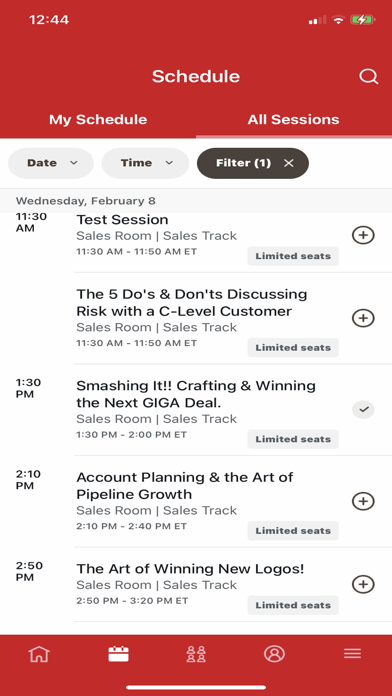Add Test Session with plus icon
The width and height of the screenshot is (392, 696).
(x=363, y=235)
